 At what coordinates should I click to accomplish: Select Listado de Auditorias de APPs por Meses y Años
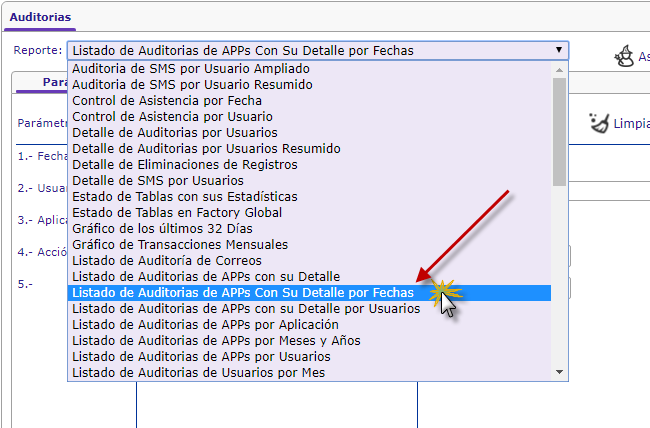(309, 340)
